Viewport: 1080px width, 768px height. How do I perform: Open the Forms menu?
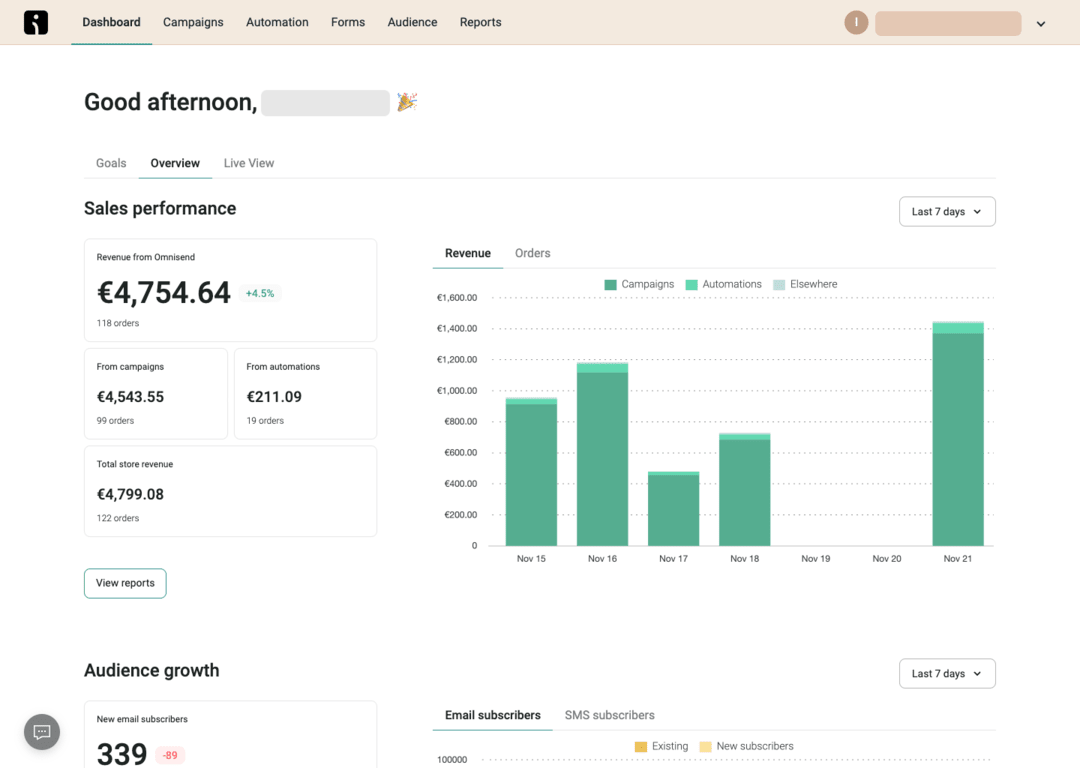coord(347,22)
